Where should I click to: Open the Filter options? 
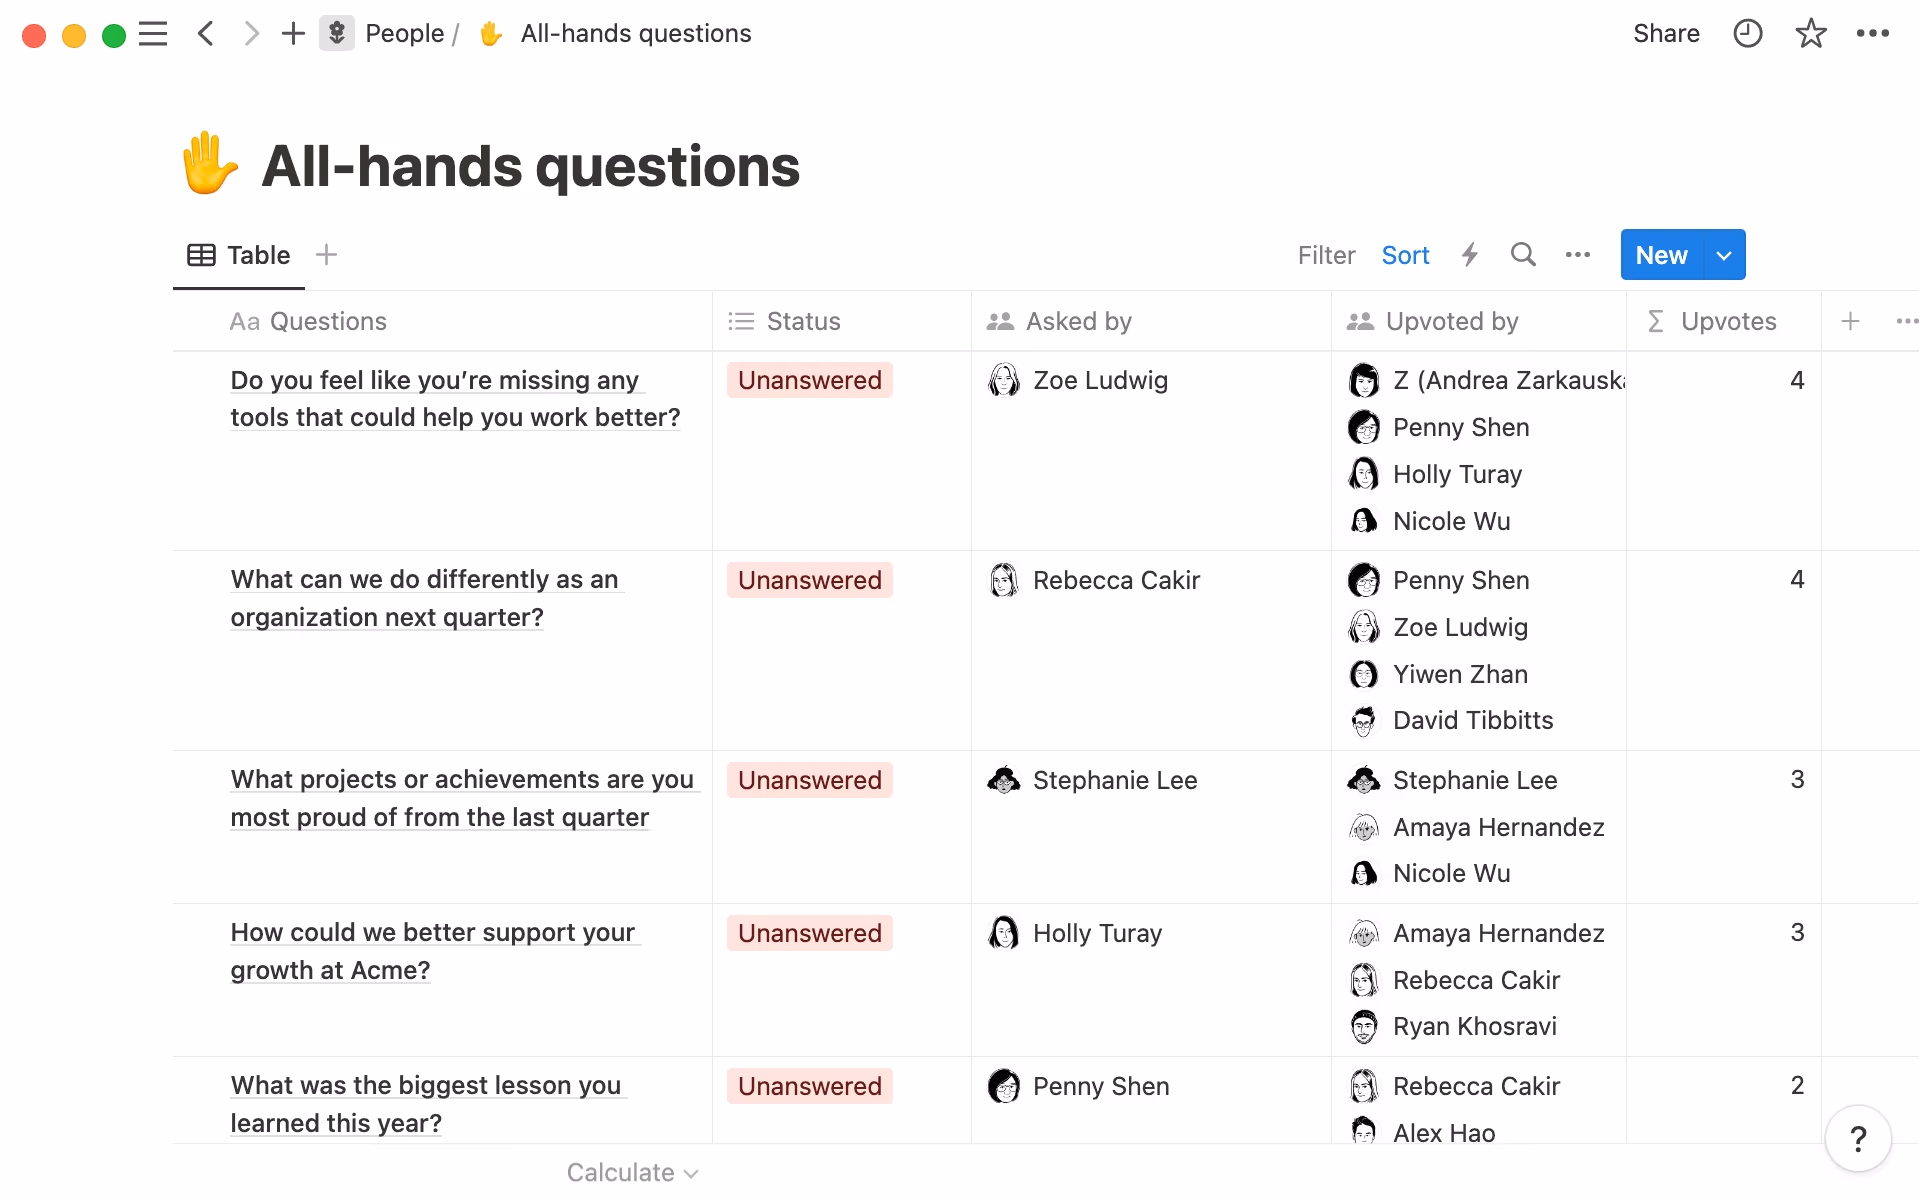[1326, 255]
